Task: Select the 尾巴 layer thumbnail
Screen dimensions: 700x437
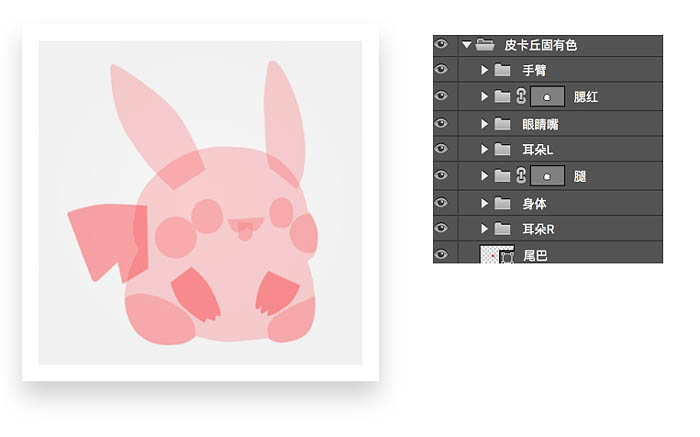Action: point(497,254)
